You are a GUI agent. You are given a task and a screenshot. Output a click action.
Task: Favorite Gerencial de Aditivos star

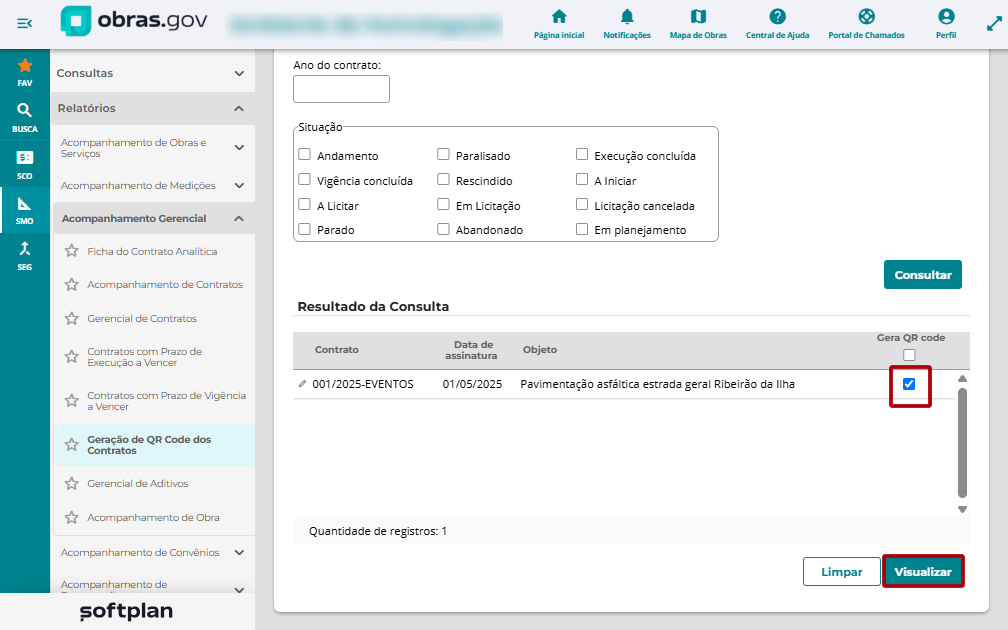click(71, 483)
